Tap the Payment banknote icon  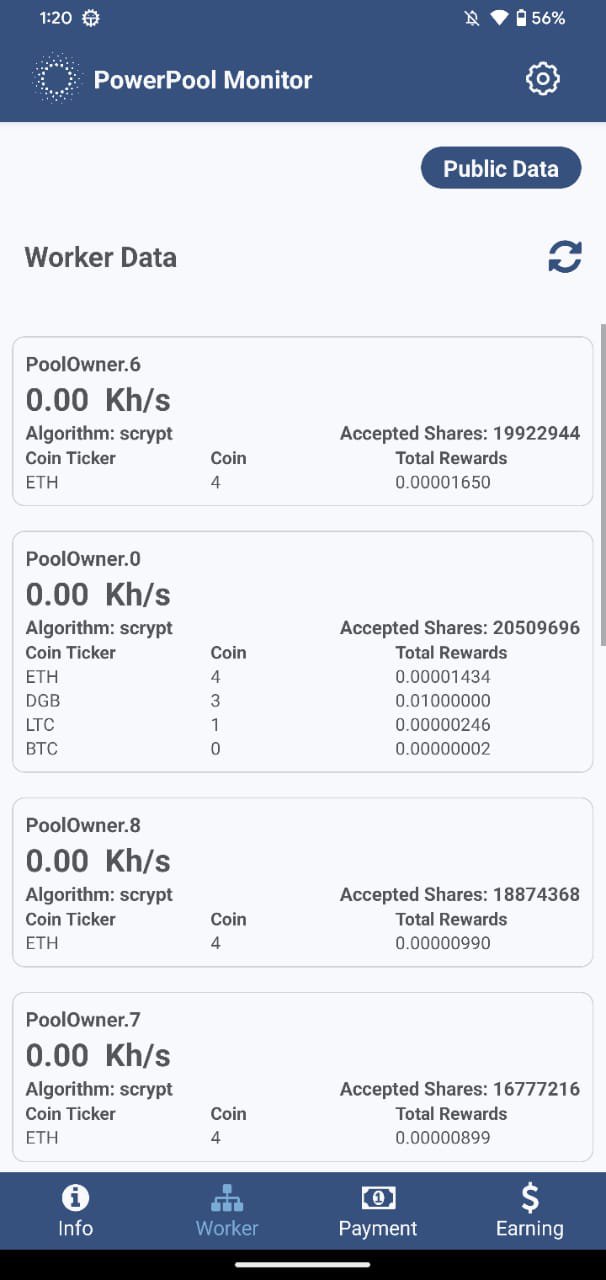[x=378, y=1197]
